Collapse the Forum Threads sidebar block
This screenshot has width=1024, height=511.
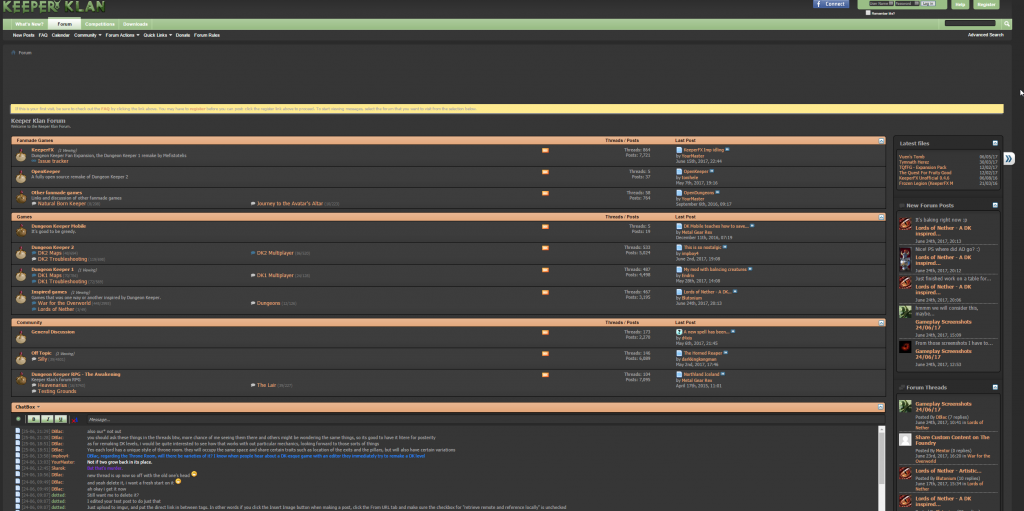click(995, 387)
